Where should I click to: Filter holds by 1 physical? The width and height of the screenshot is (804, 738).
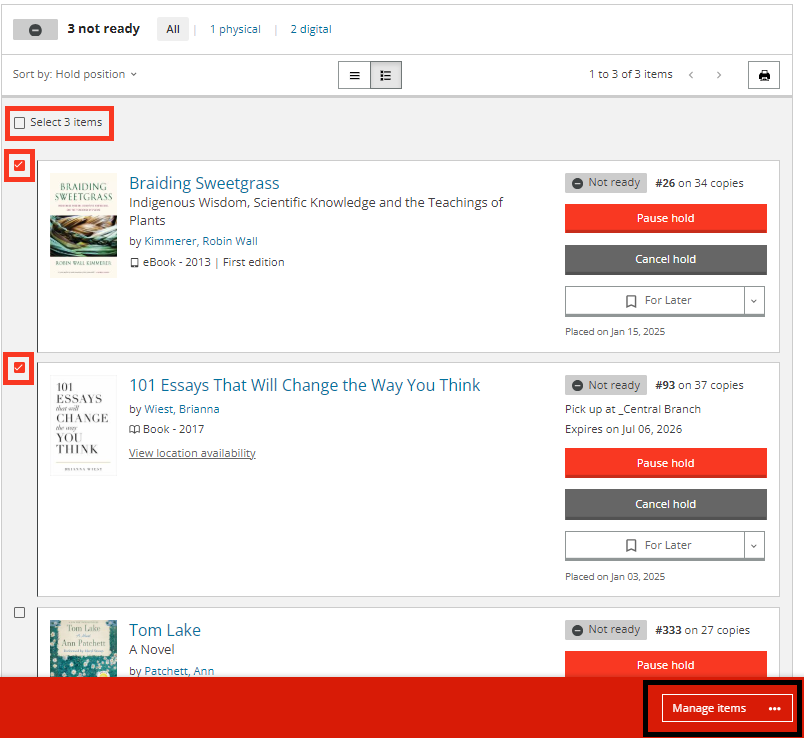coord(235,29)
